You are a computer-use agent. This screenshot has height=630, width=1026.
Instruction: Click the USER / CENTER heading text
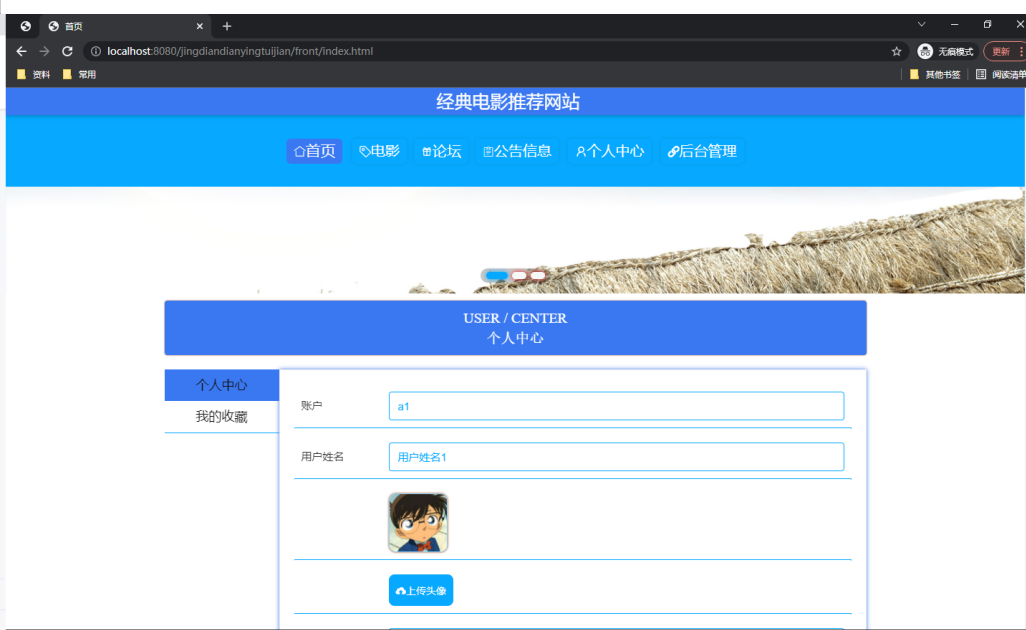click(515, 319)
